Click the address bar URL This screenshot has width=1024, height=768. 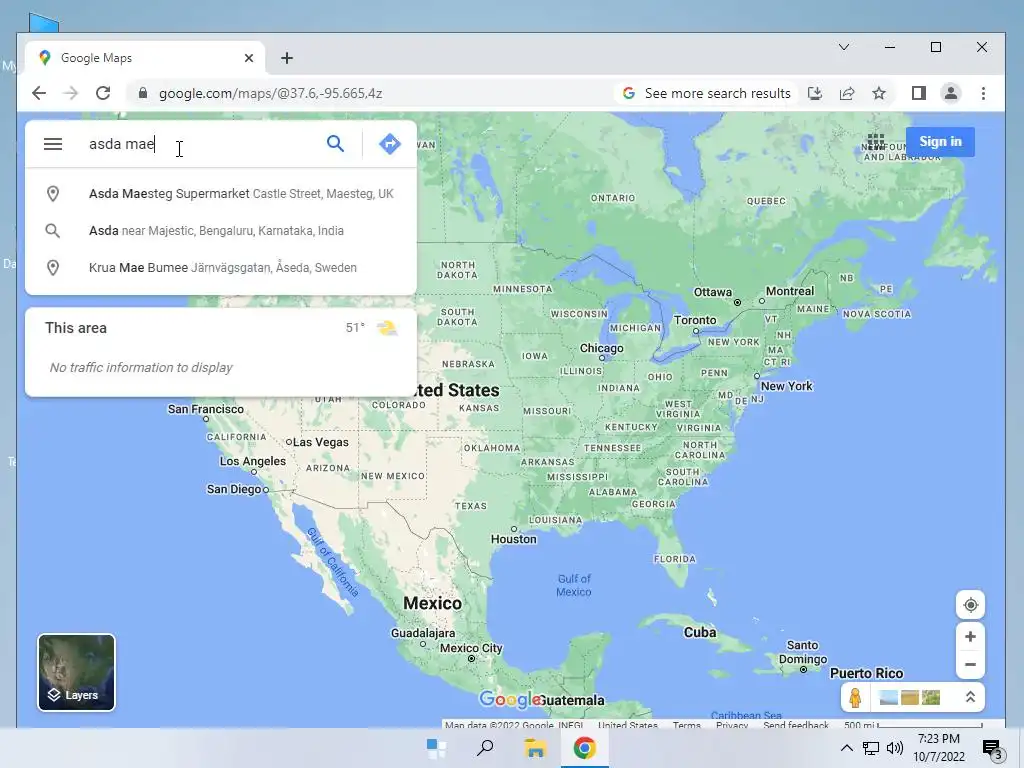[x=270, y=93]
